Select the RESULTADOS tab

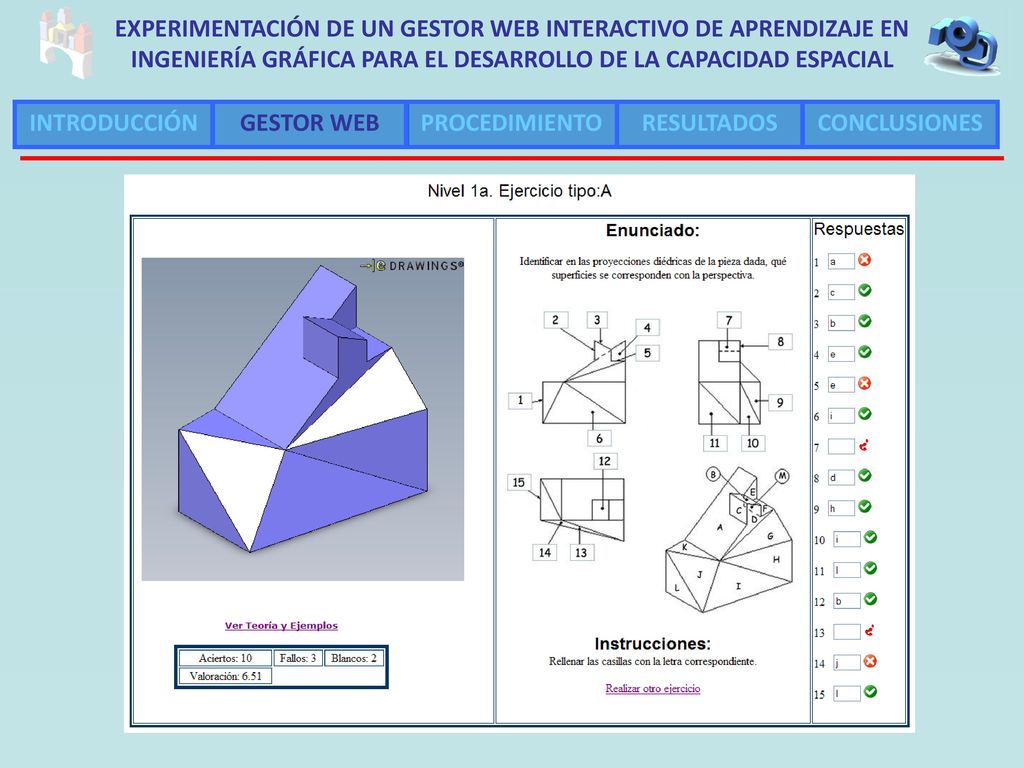pyautogui.click(x=709, y=123)
